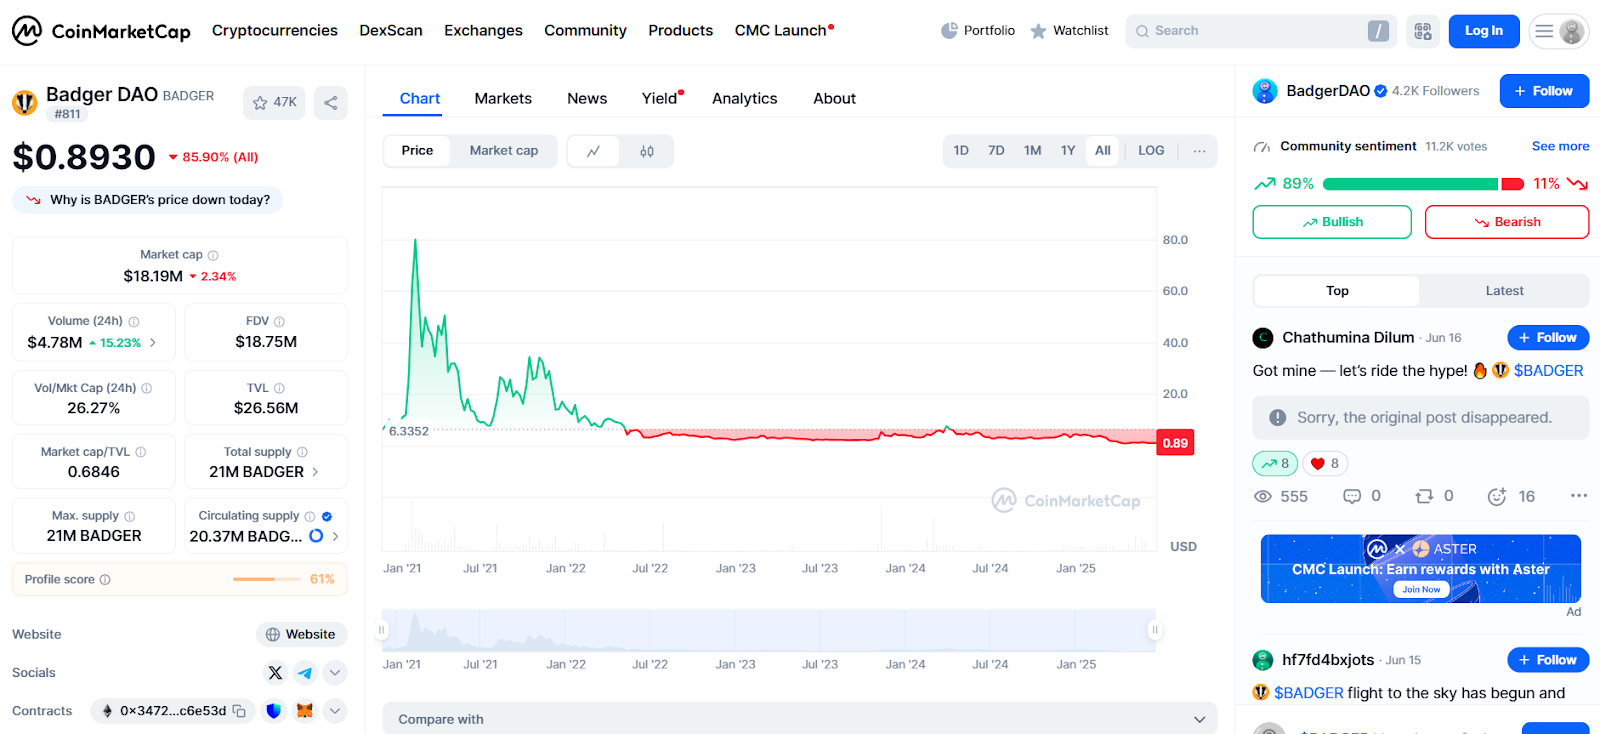Vote Bullish on community sentiment

pos(1332,222)
